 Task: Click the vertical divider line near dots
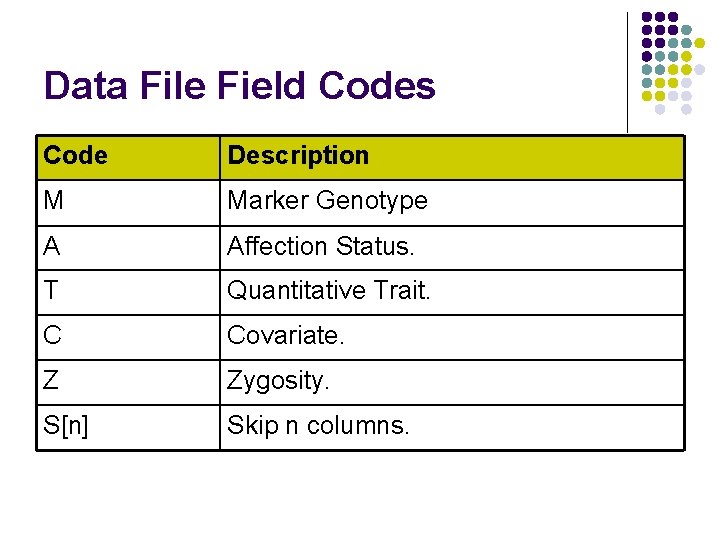tap(627, 72)
